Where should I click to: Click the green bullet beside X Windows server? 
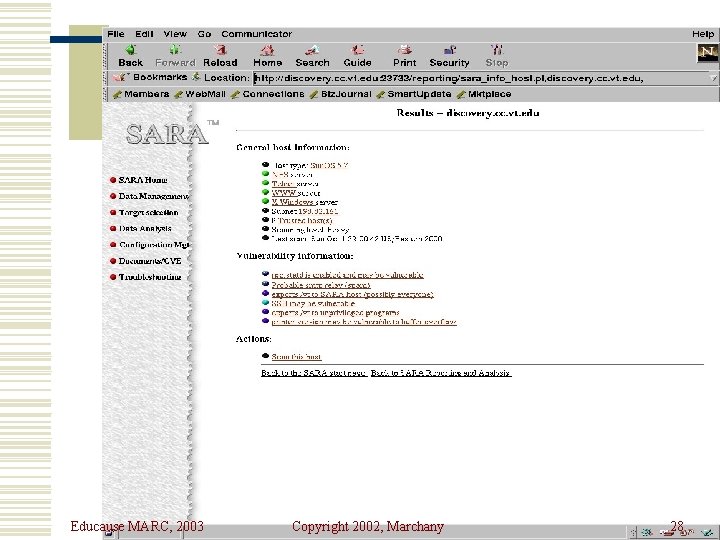[x=265, y=201]
